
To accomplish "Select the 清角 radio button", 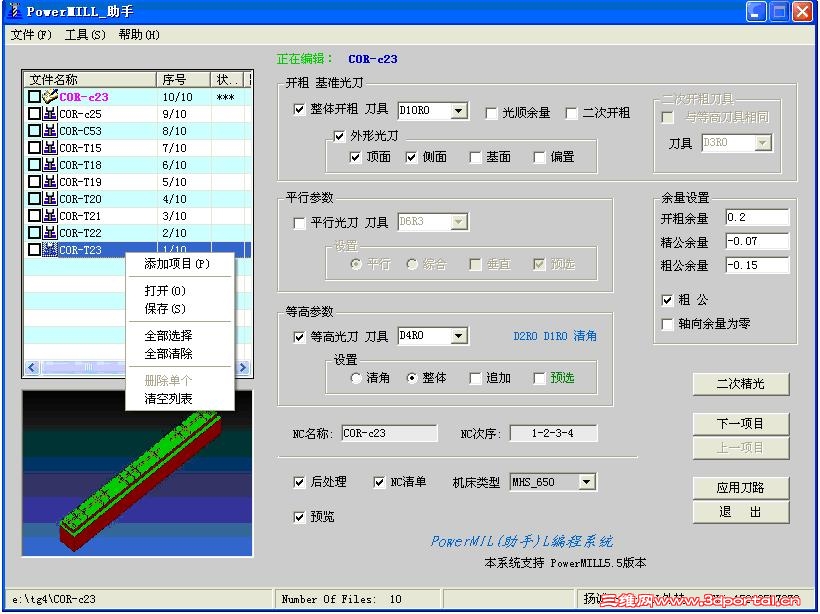I will (356, 378).
